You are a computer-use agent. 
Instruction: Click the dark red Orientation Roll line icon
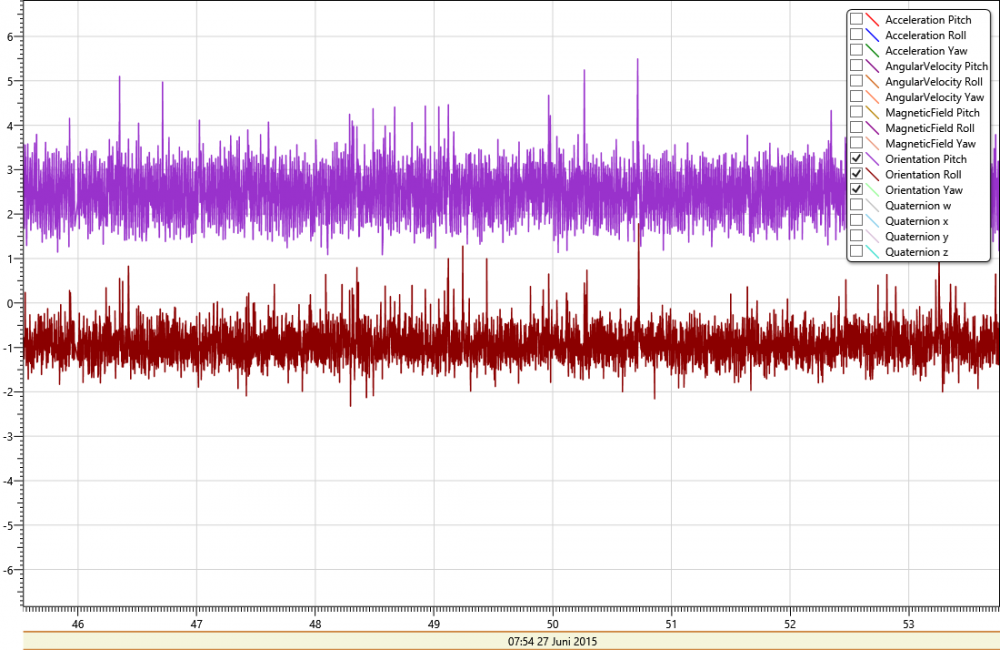[x=873, y=174]
